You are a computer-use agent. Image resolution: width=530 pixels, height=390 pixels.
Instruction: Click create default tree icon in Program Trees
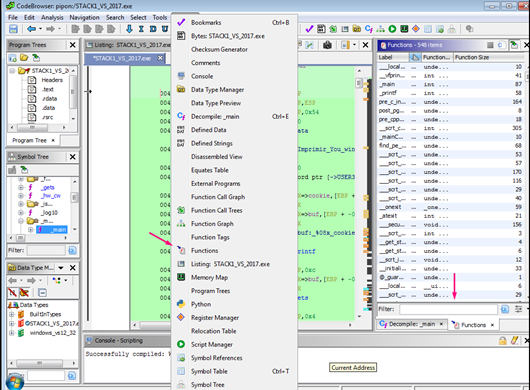coord(13,58)
